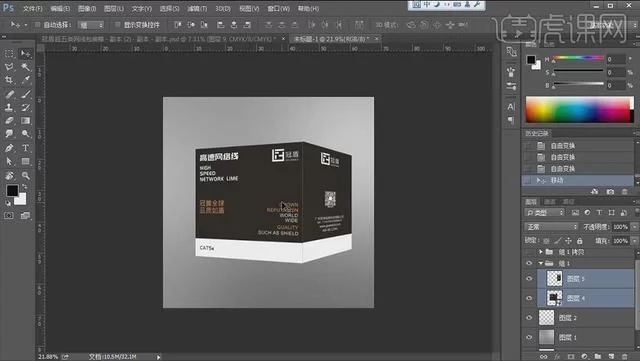Viewport: 640px width, 361px height.
Task: Select the Clone Stamp tool
Action: (9, 107)
